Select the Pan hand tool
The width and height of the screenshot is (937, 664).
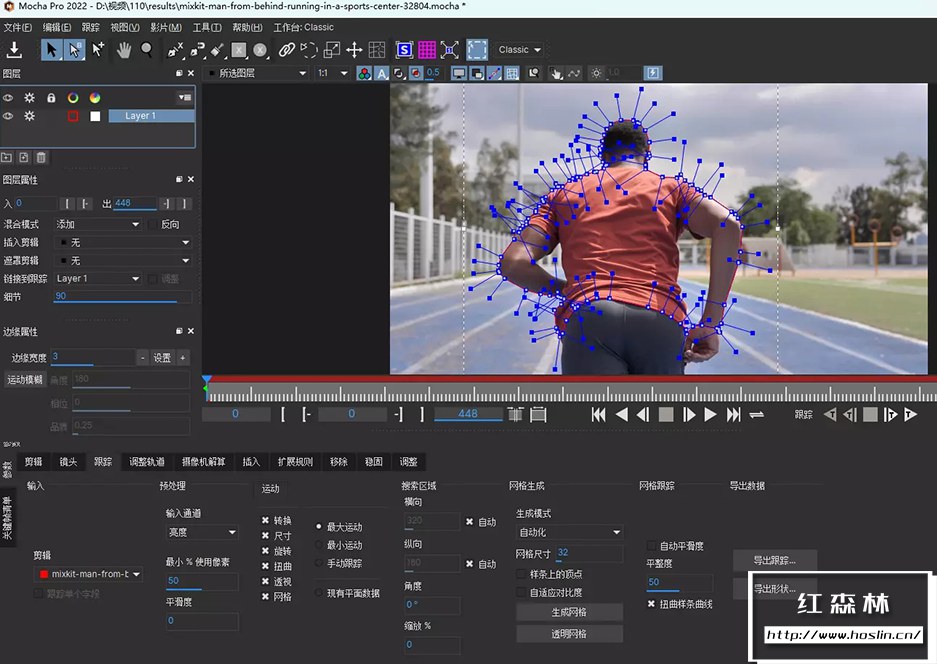pyautogui.click(x=124, y=49)
